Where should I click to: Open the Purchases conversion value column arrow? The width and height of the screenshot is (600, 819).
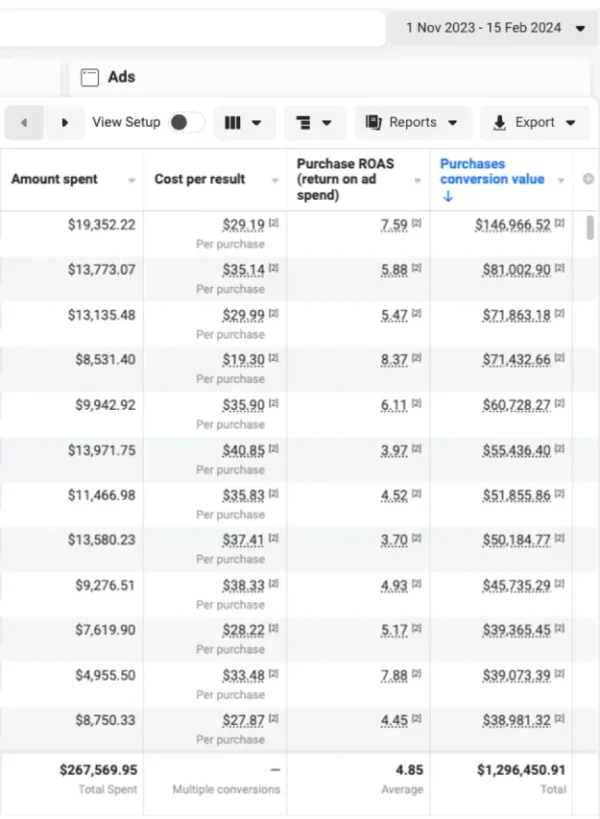tap(560, 180)
